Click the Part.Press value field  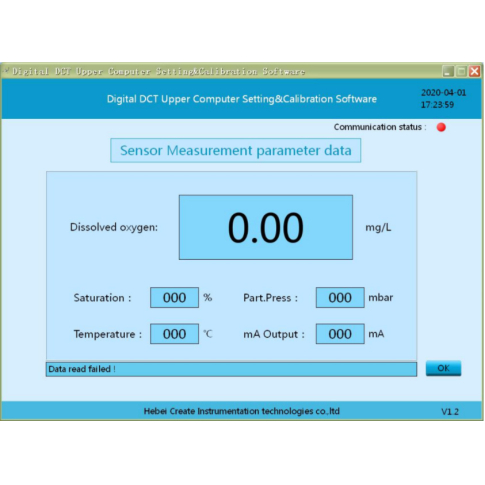click(x=340, y=297)
